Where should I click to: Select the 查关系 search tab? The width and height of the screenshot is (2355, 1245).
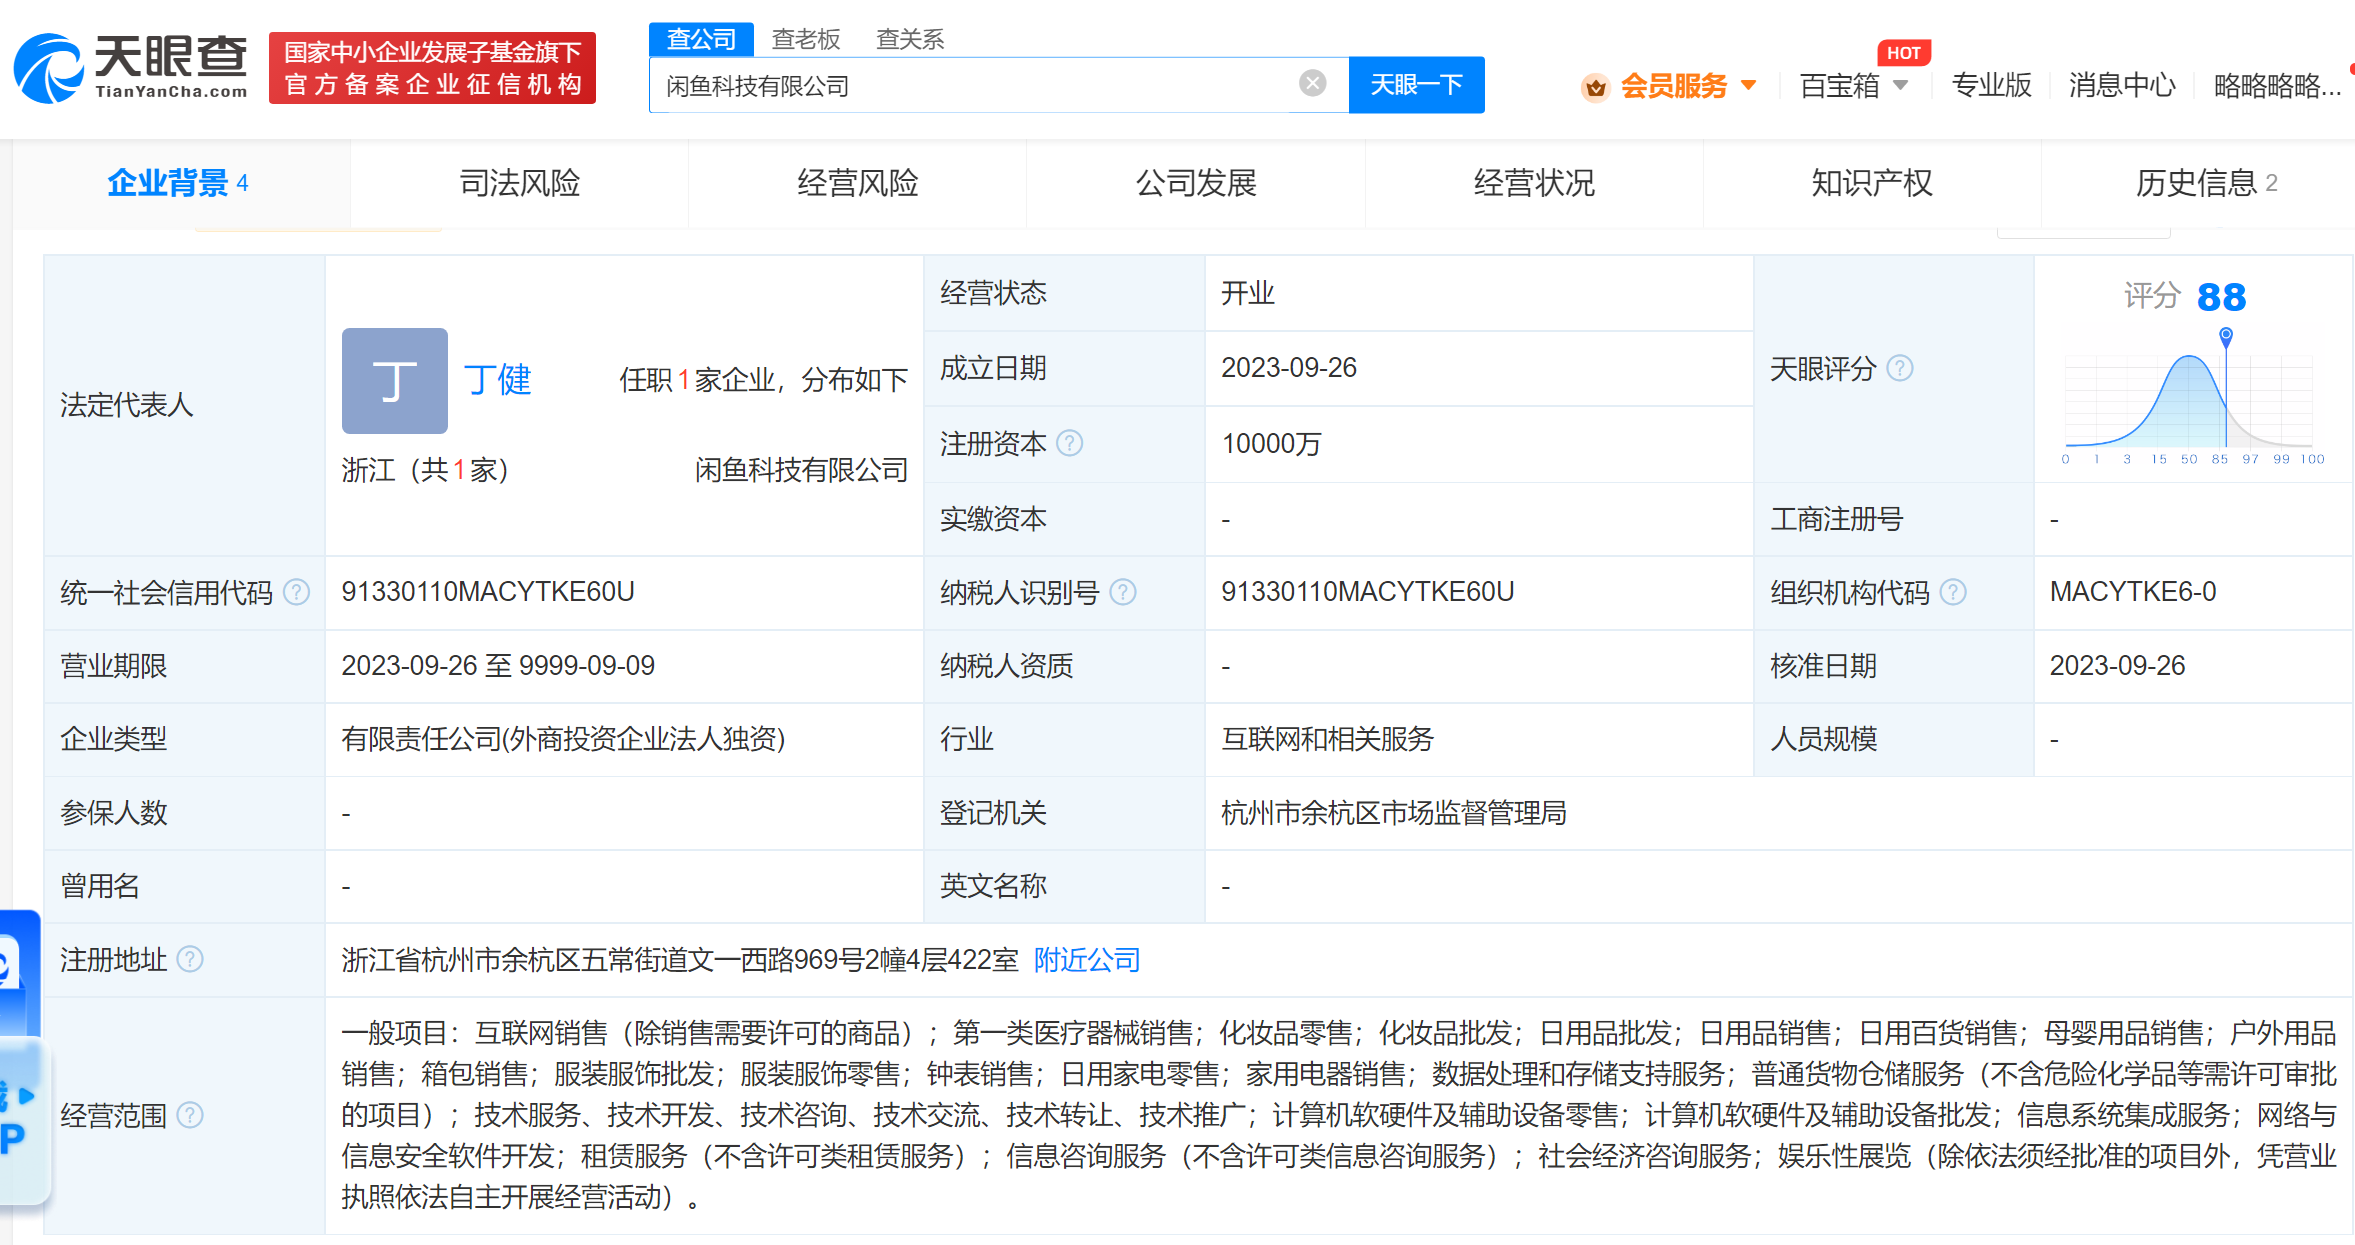tap(910, 39)
